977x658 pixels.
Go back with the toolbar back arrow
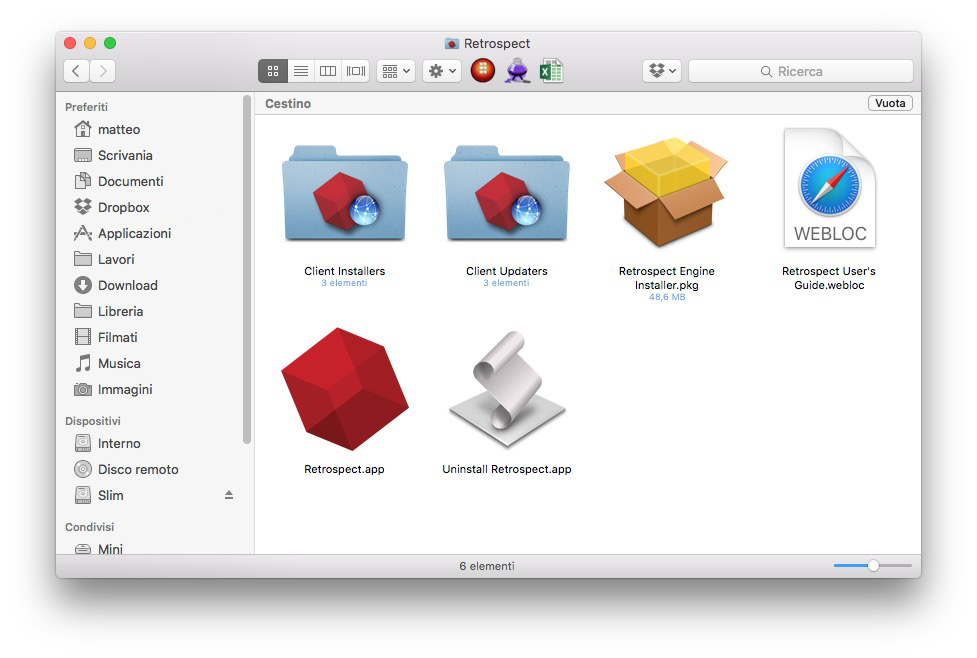click(76, 71)
